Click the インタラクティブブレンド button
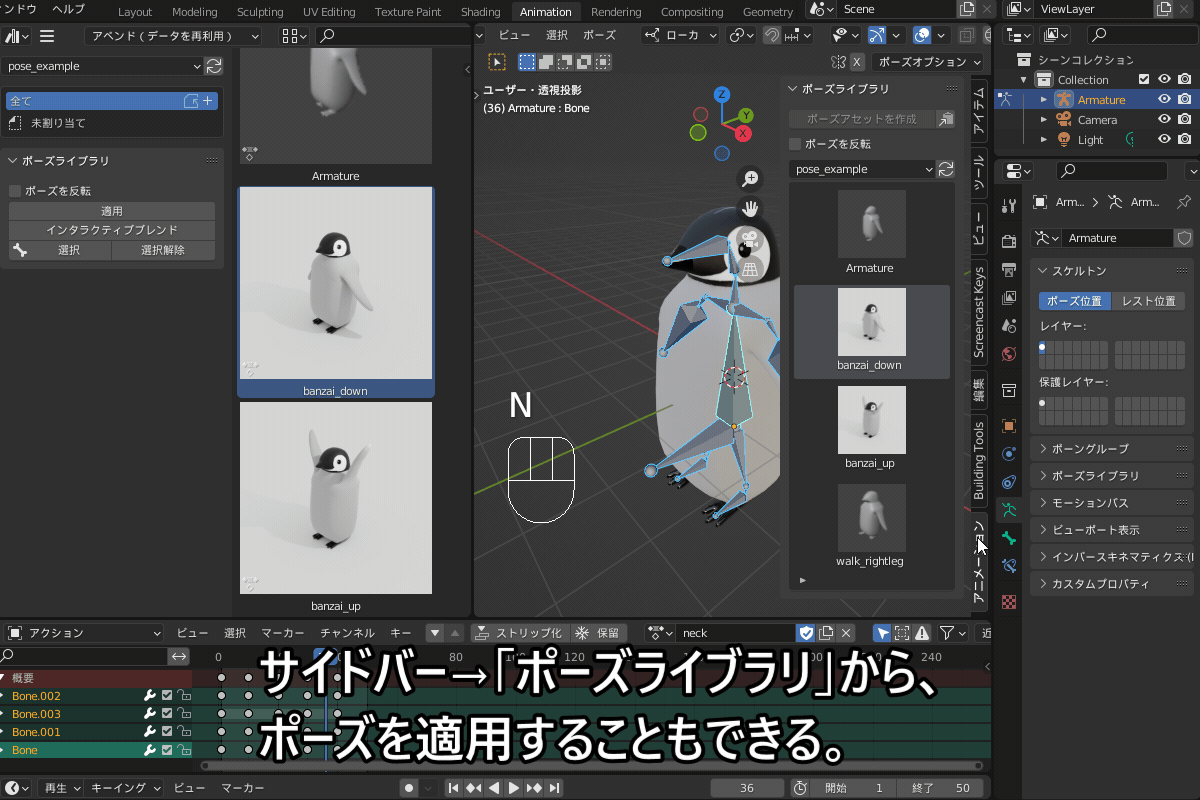This screenshot has height=800, width=1200. tap(111, 230)
